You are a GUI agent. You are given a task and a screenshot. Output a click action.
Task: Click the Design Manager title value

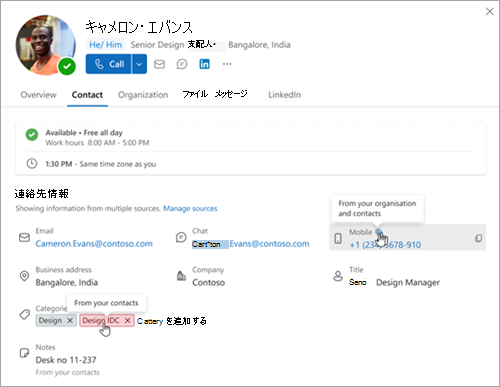[x=408, y=282]
